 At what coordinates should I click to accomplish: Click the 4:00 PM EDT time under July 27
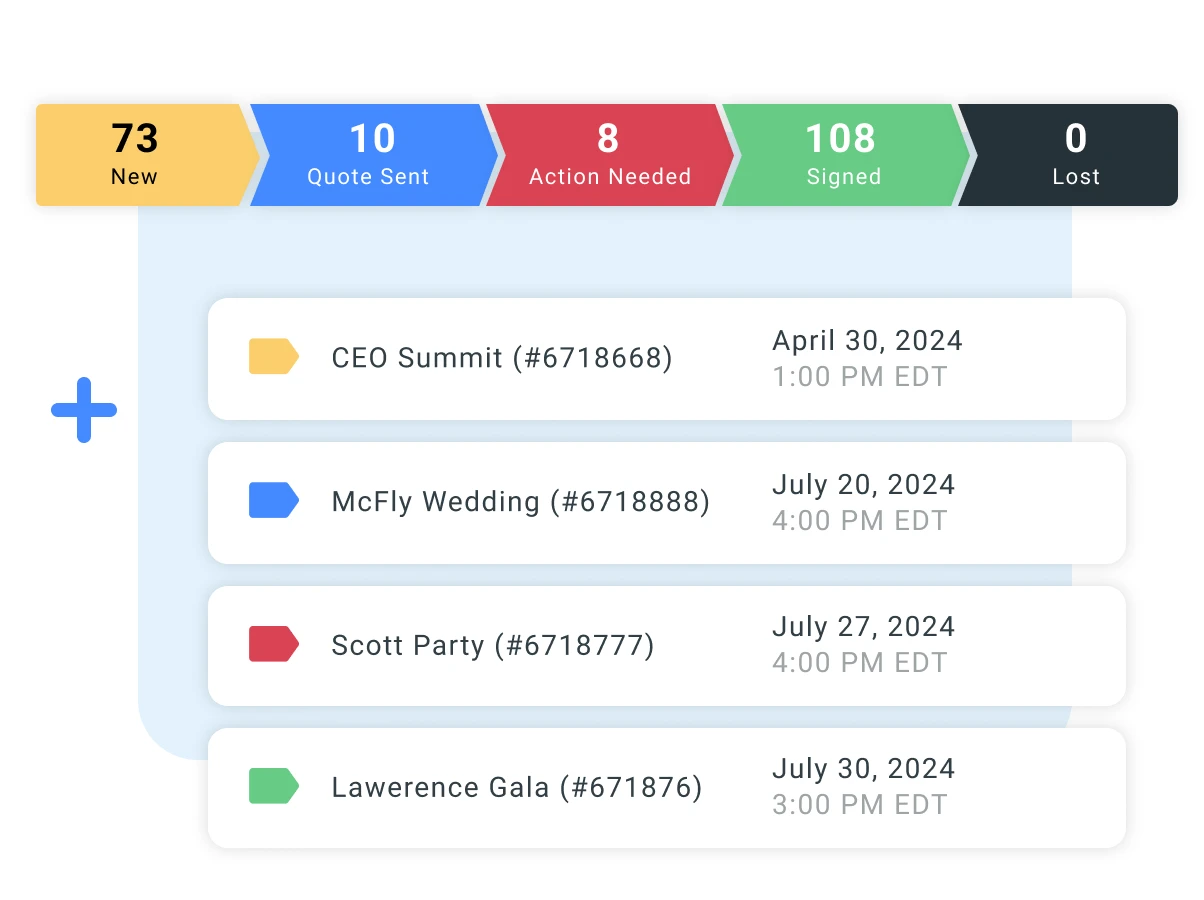(x=859, y=663)
